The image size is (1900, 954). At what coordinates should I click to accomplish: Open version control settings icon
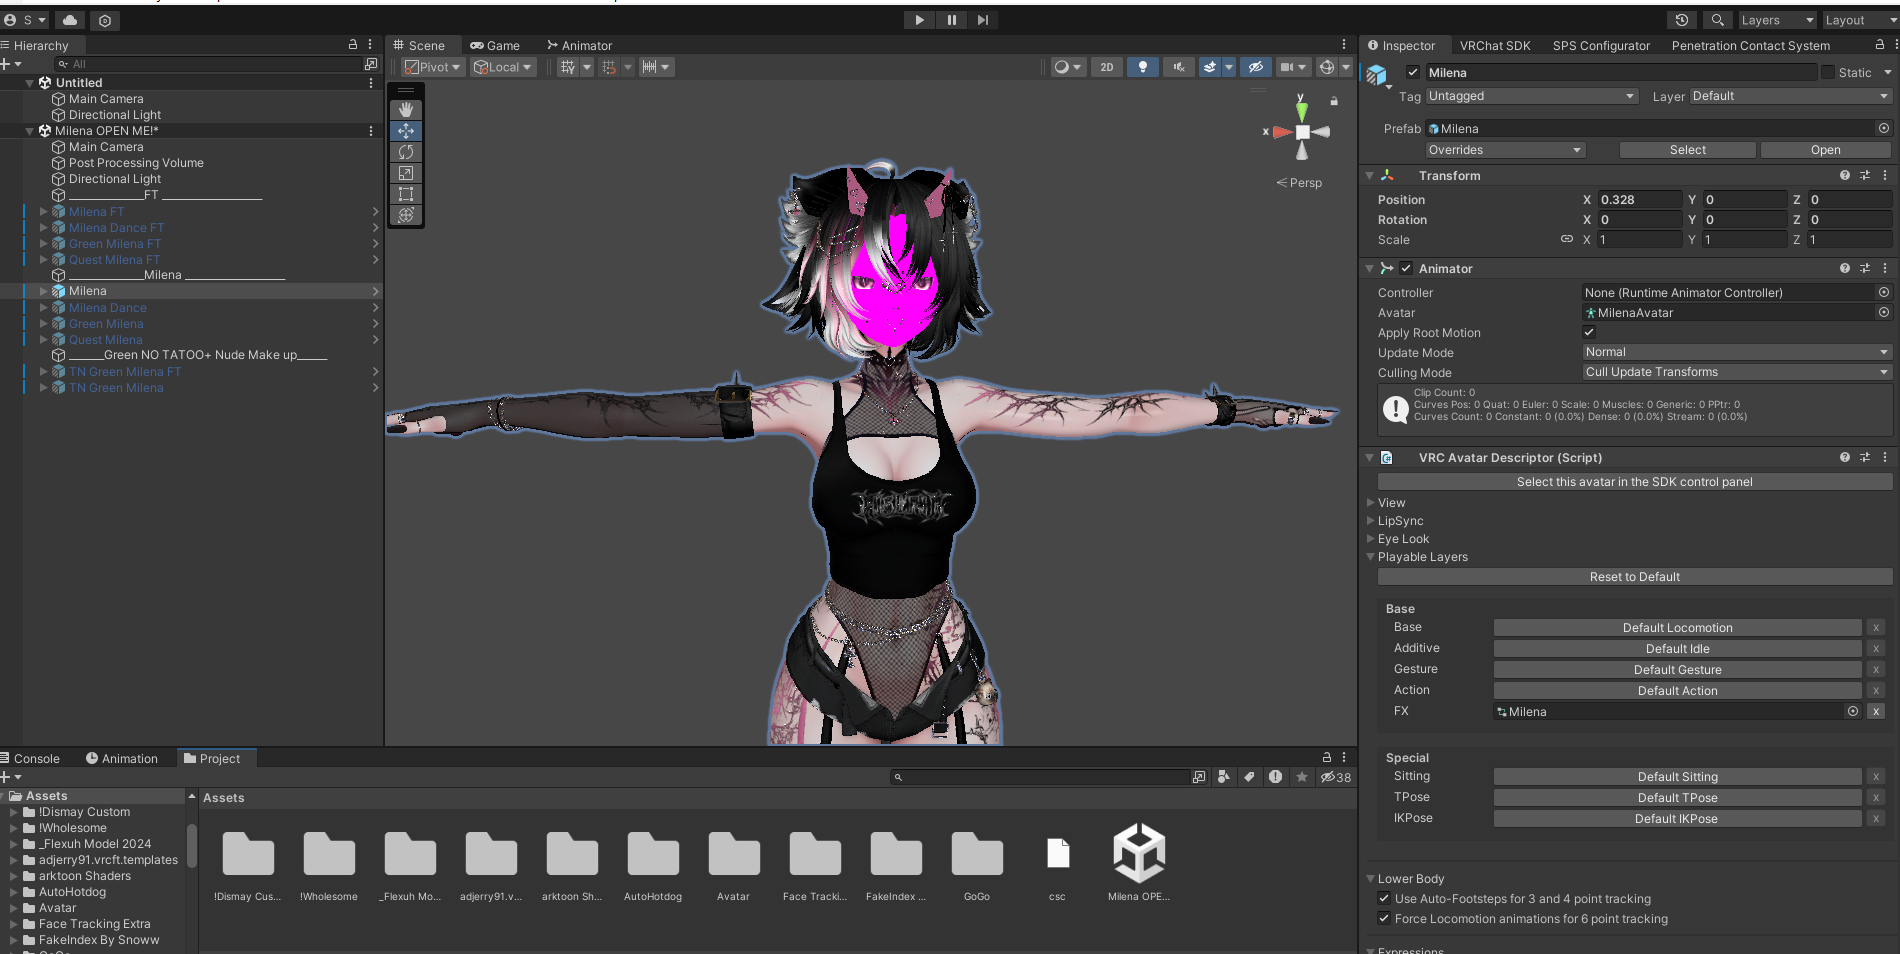tap(105, 20)
